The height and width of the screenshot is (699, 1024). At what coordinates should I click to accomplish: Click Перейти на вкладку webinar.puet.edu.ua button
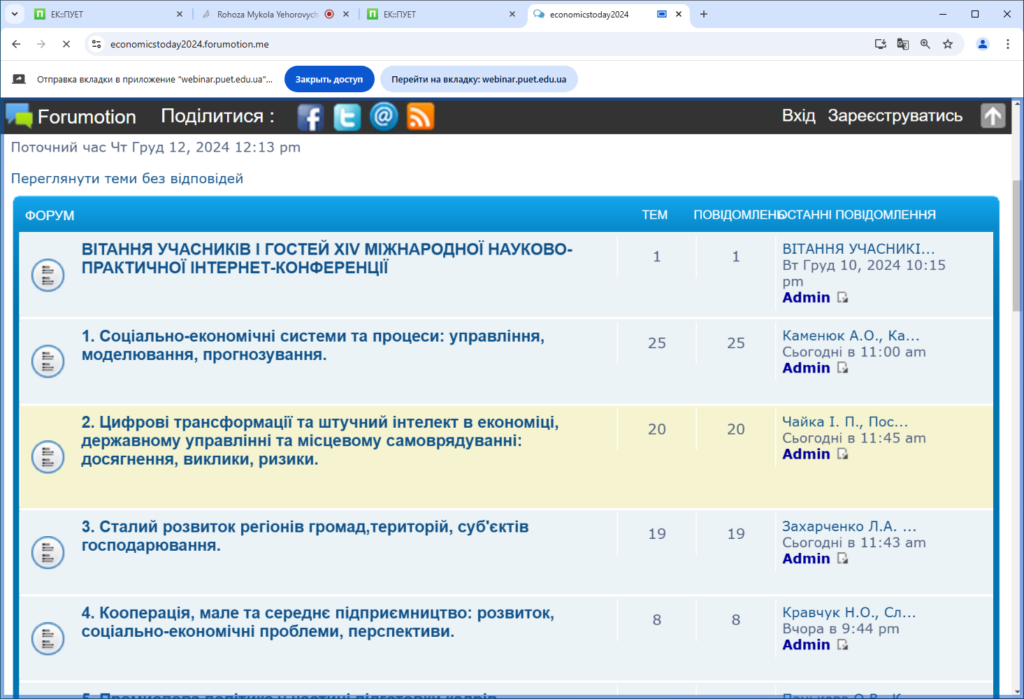480,79
